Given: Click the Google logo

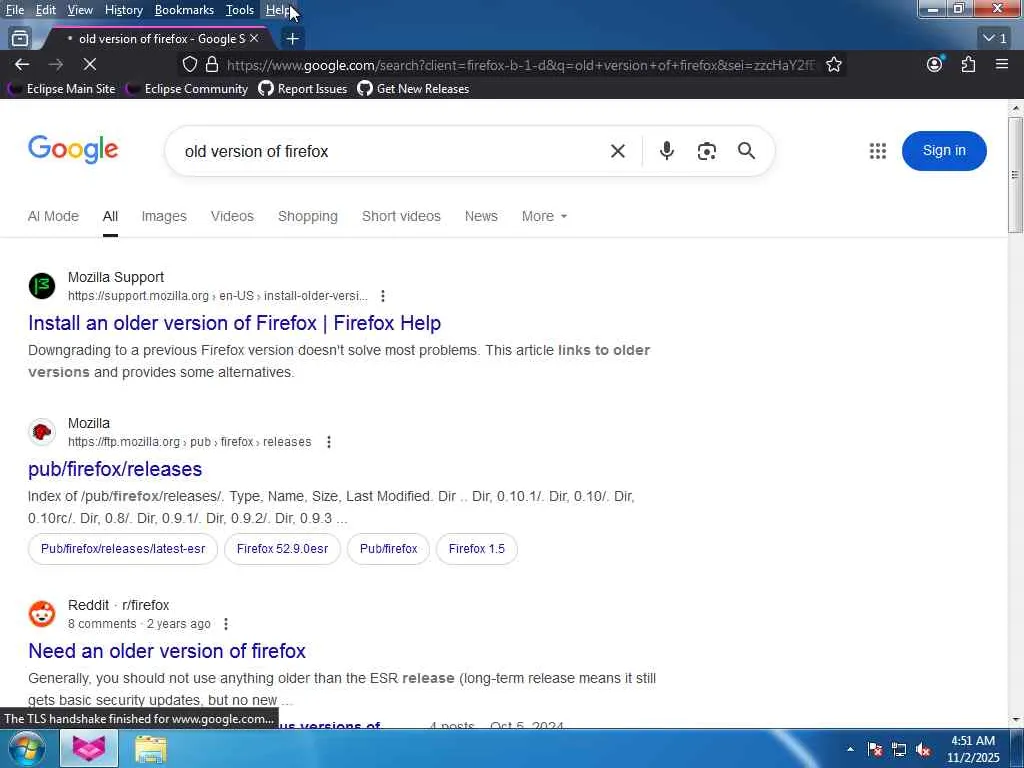Looking at the screenshot, I should coord(73,150).
